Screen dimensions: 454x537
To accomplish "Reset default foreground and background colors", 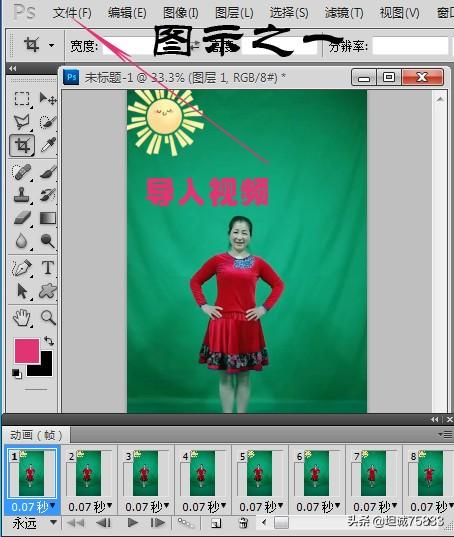I will pos(17,374).
